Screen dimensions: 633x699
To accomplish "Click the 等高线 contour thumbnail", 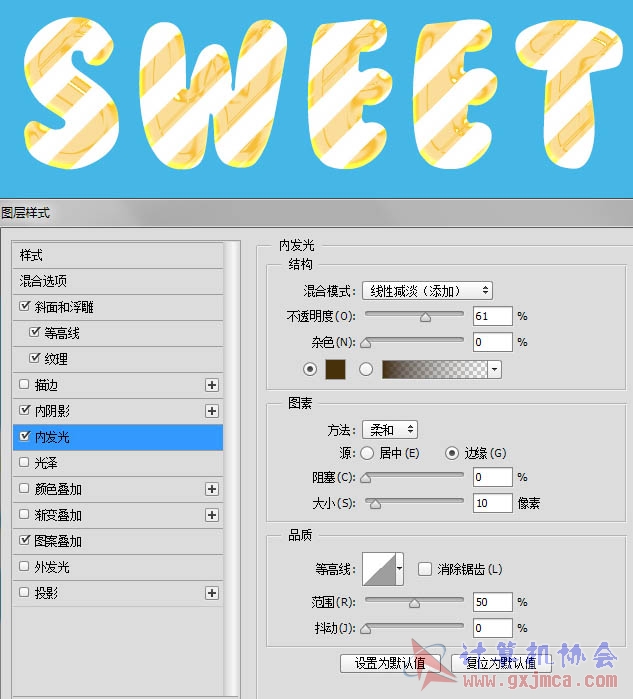I will tap(379, 568).
